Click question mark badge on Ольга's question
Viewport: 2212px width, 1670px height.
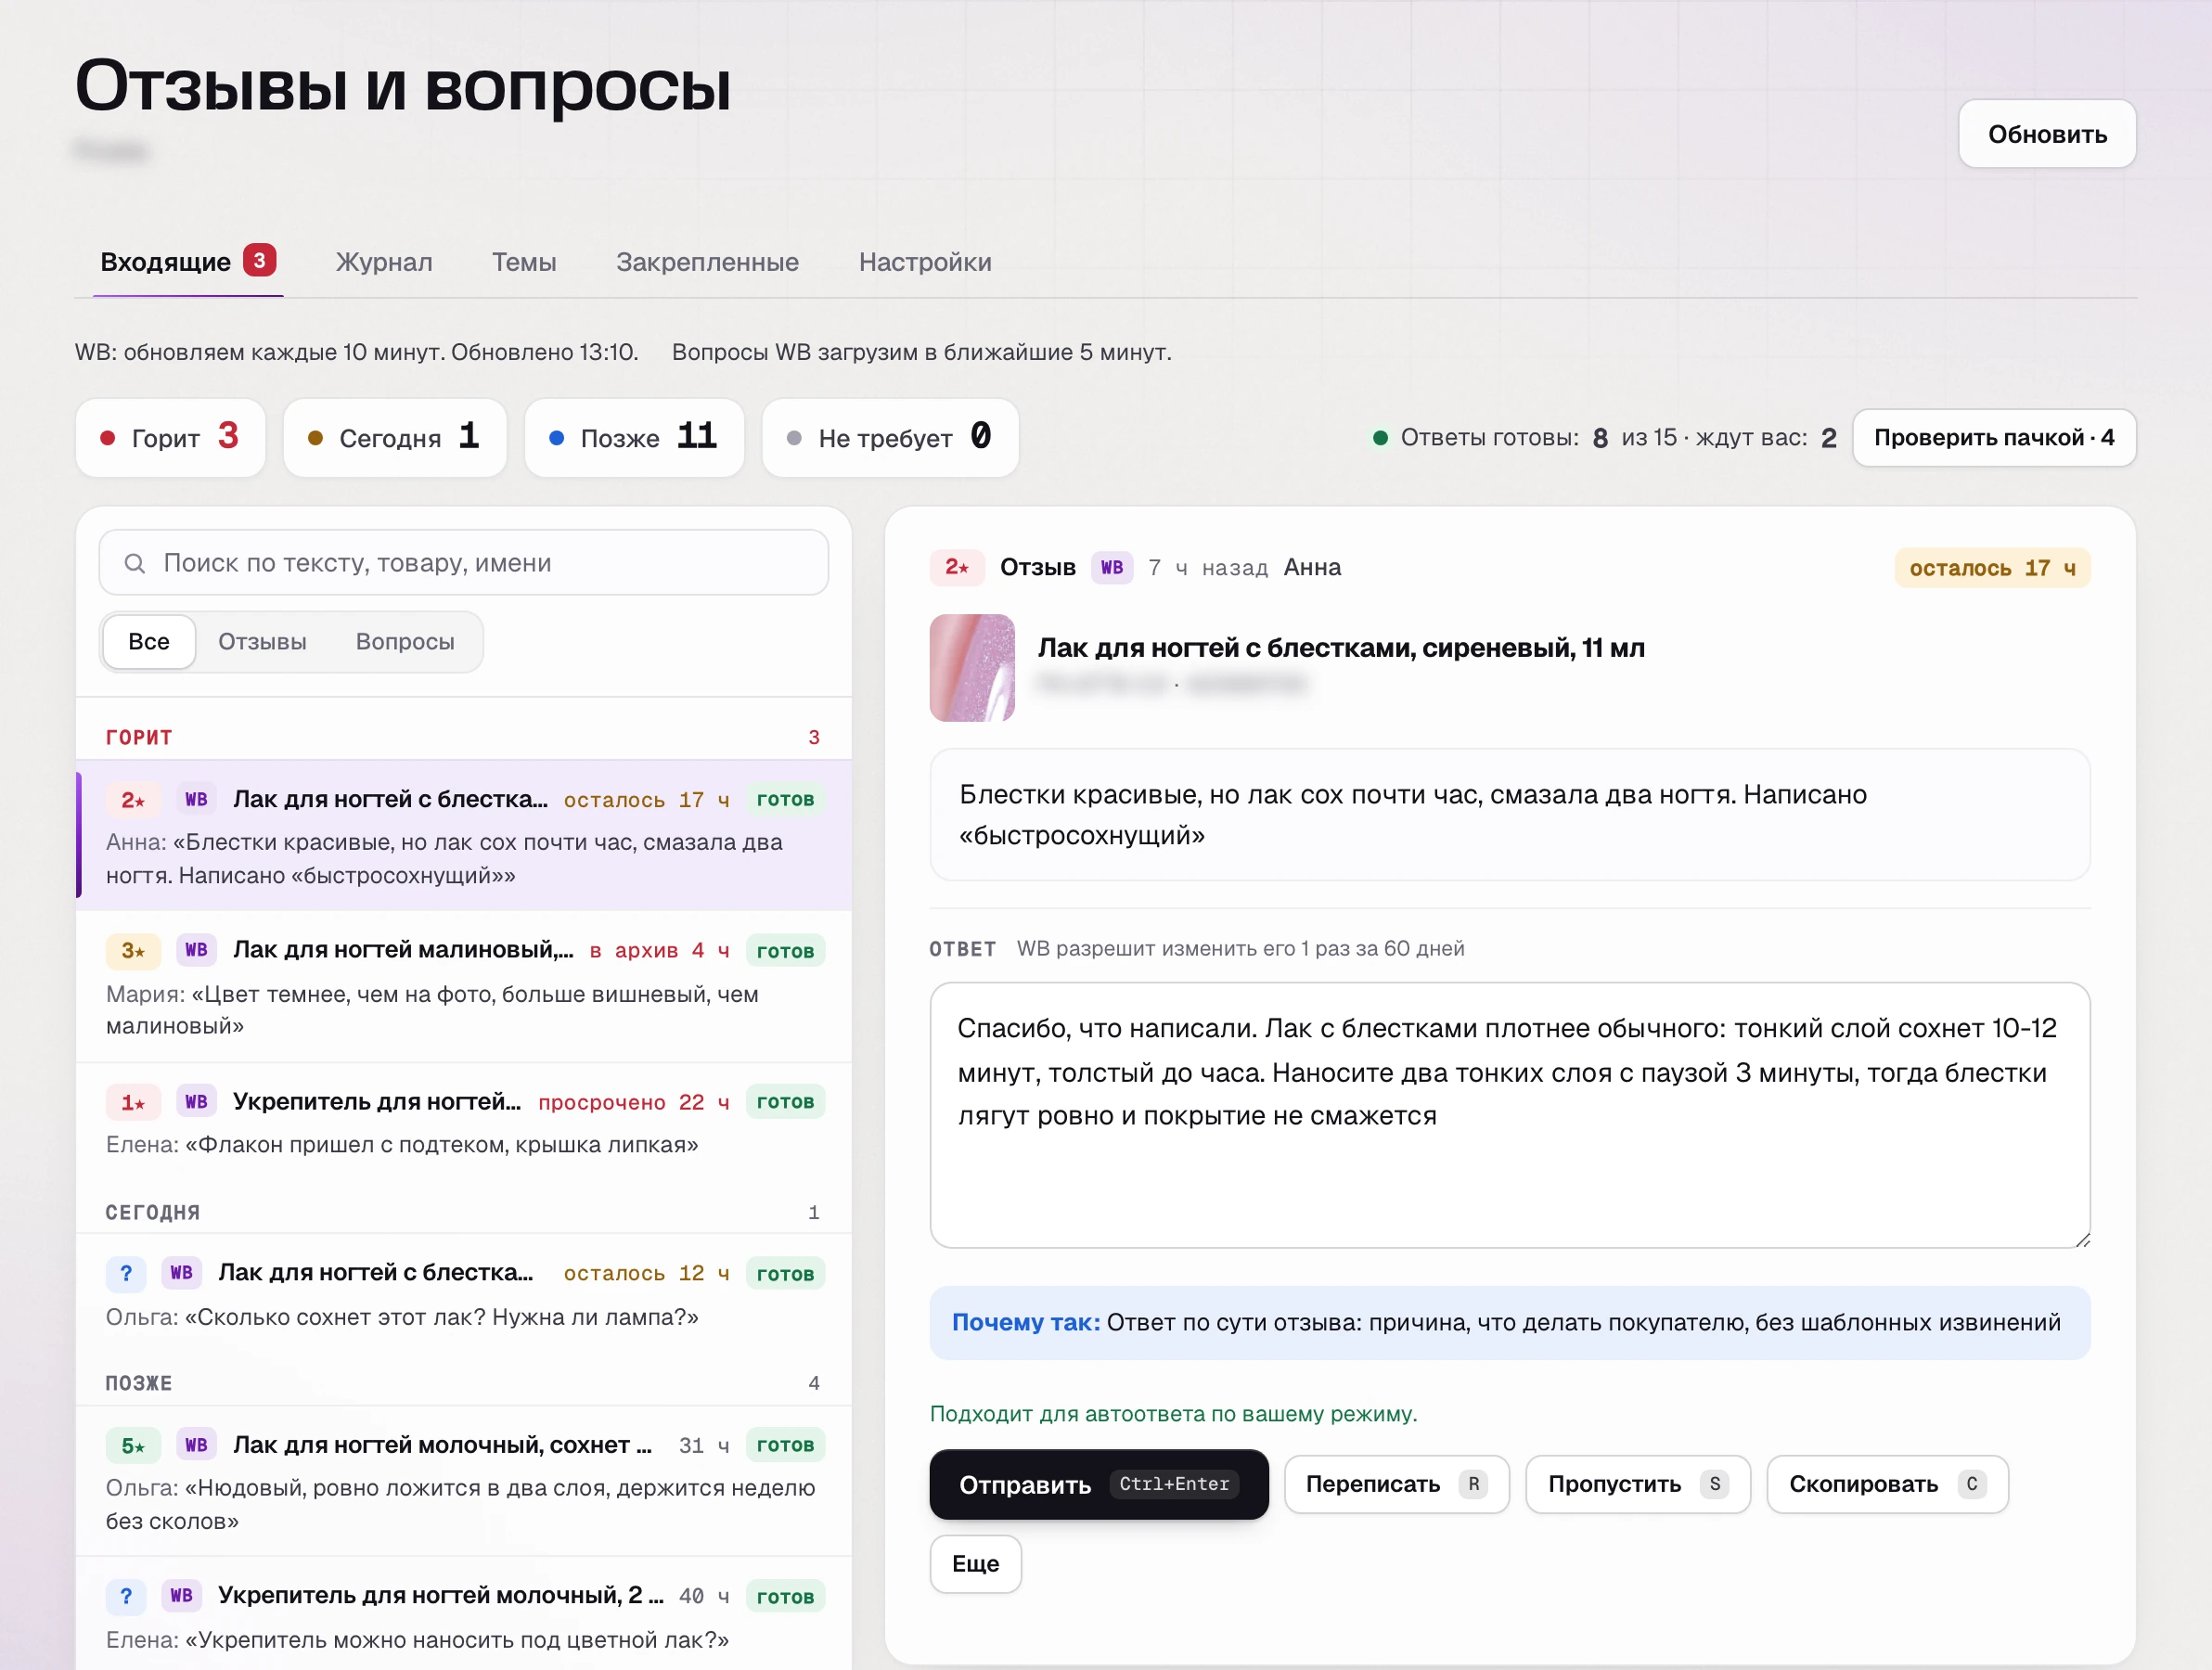[126, 1273]
